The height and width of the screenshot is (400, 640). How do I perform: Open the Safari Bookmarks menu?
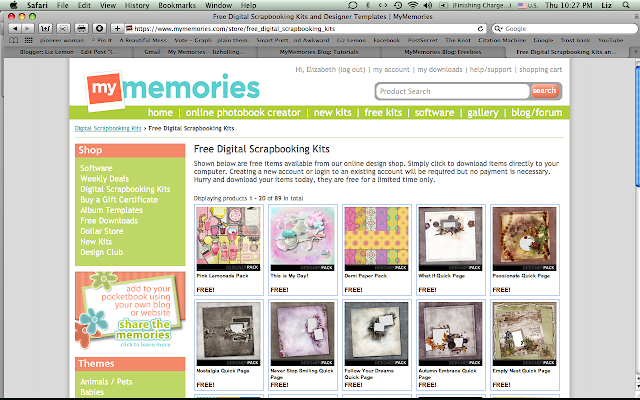click(177, 5)
